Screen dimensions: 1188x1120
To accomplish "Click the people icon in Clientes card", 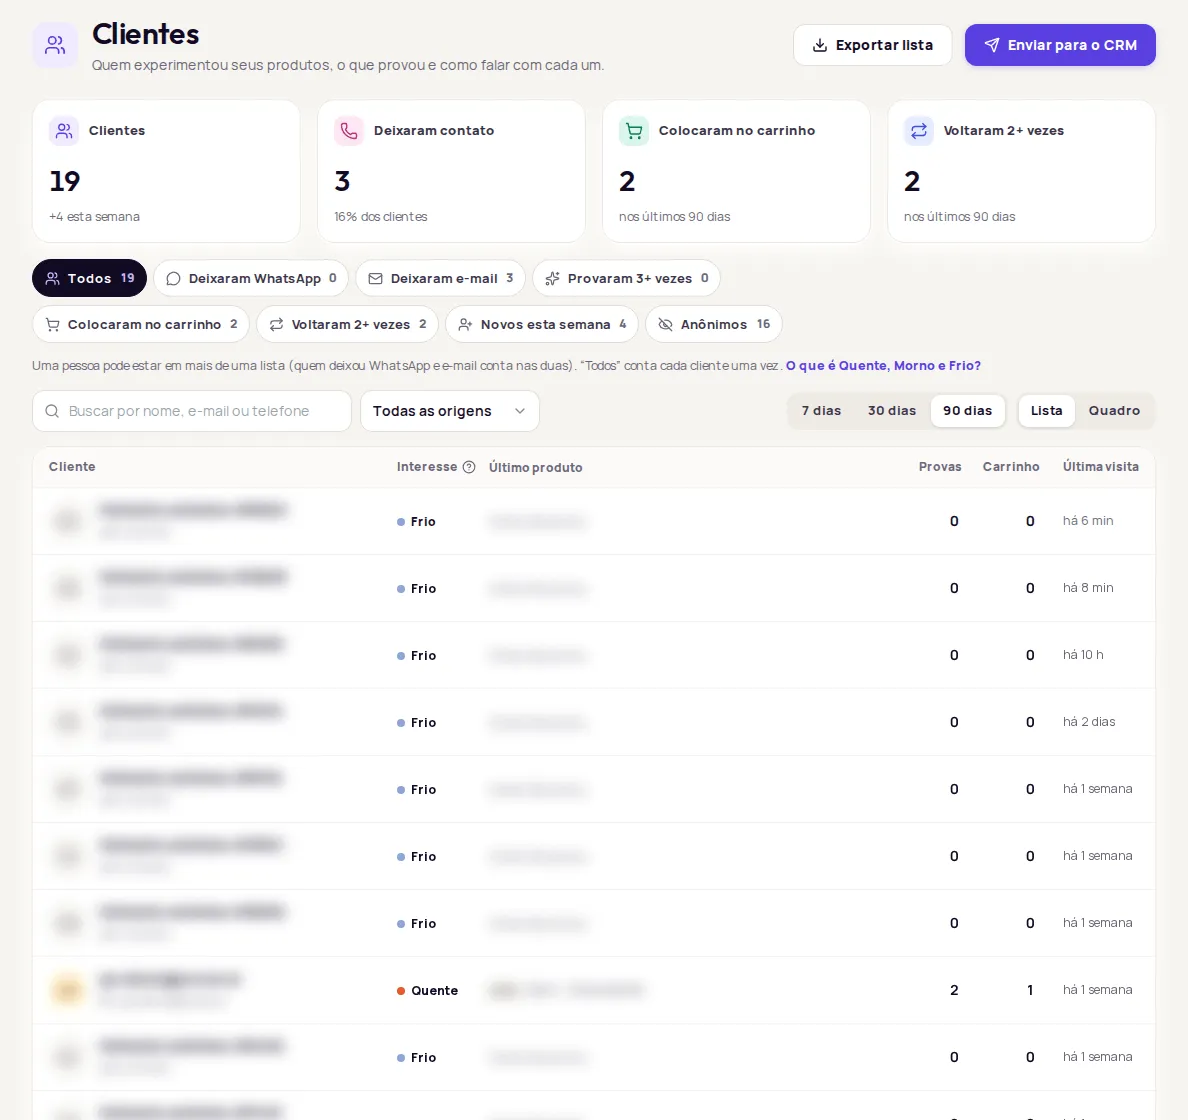I will [64, 131].
